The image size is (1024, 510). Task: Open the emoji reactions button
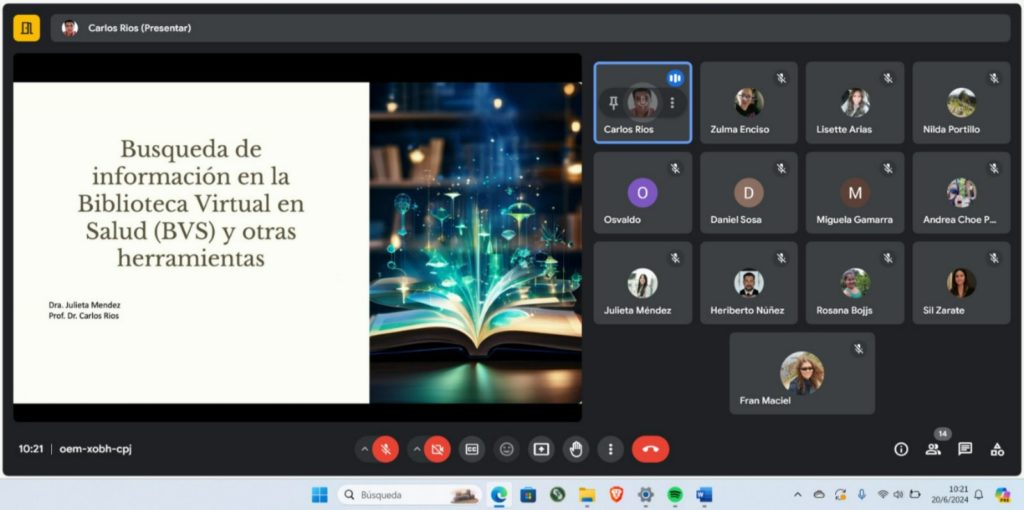tap(507, 449)
